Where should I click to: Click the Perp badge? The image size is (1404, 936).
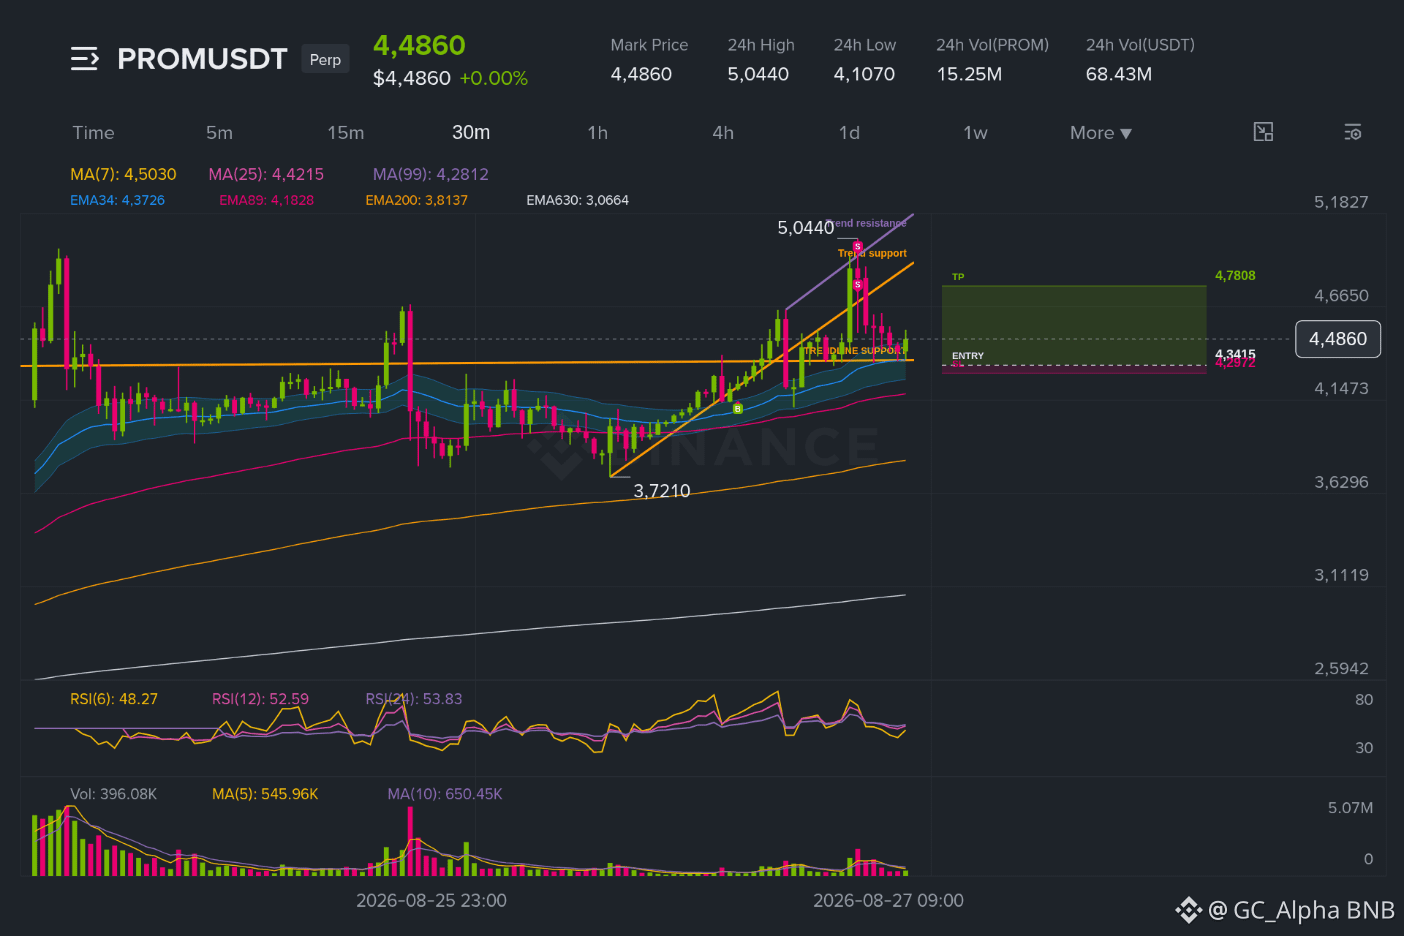(x=325, y=59)
